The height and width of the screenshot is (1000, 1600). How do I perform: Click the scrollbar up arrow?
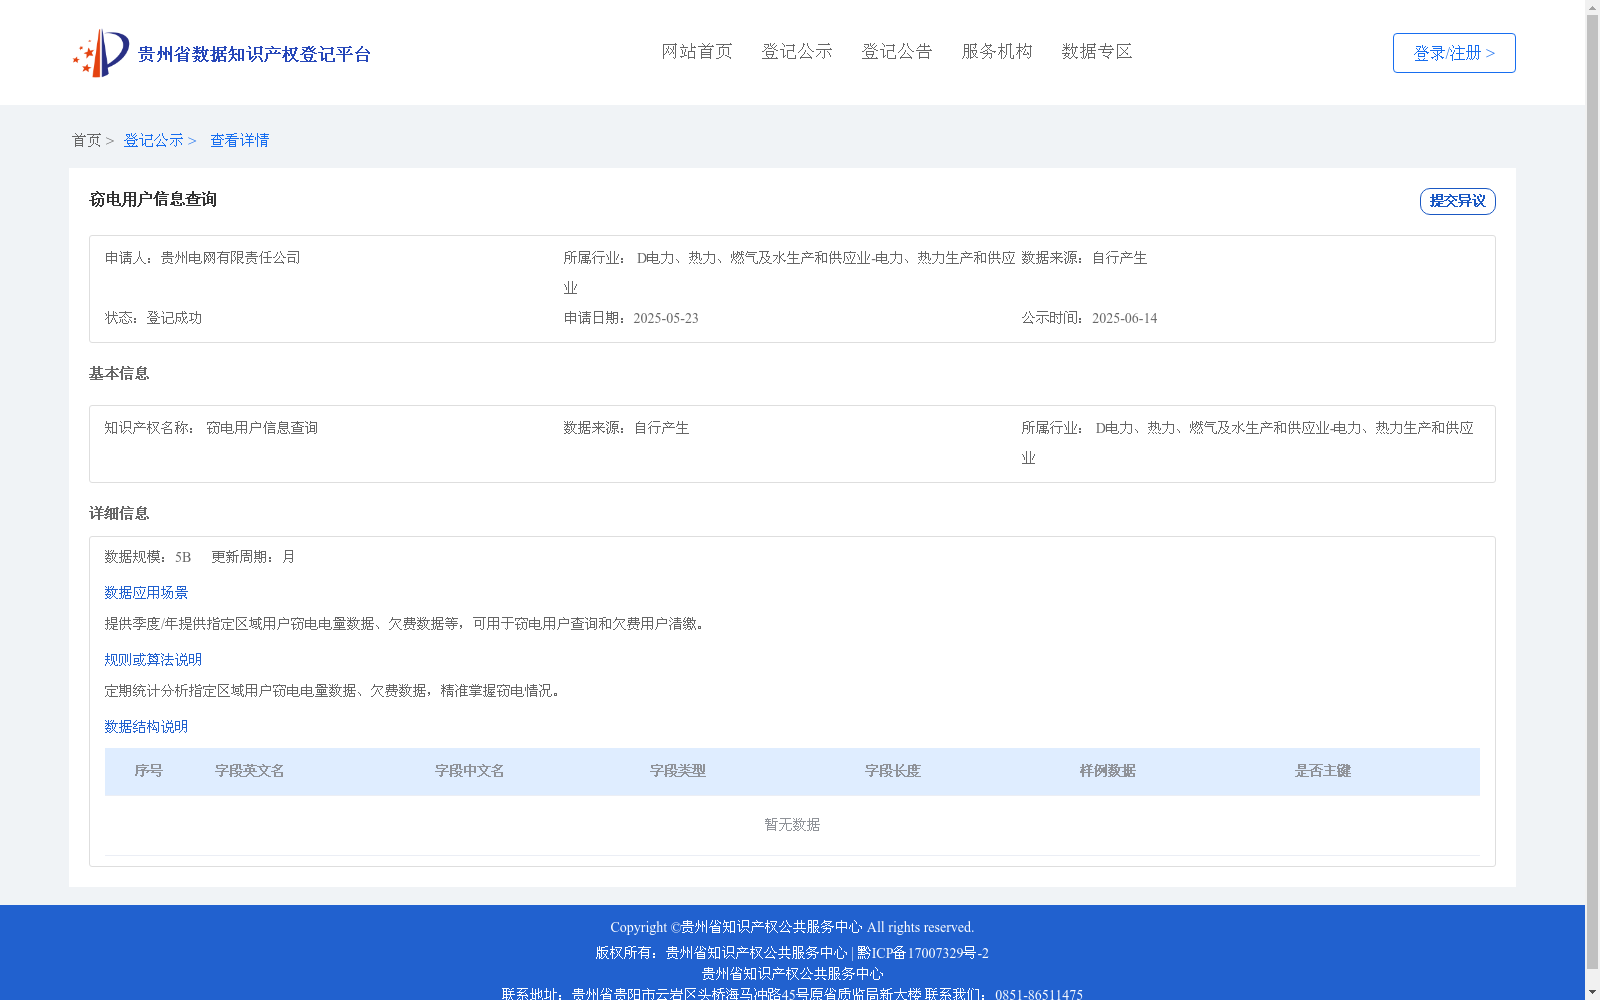tap(1592, 7)
